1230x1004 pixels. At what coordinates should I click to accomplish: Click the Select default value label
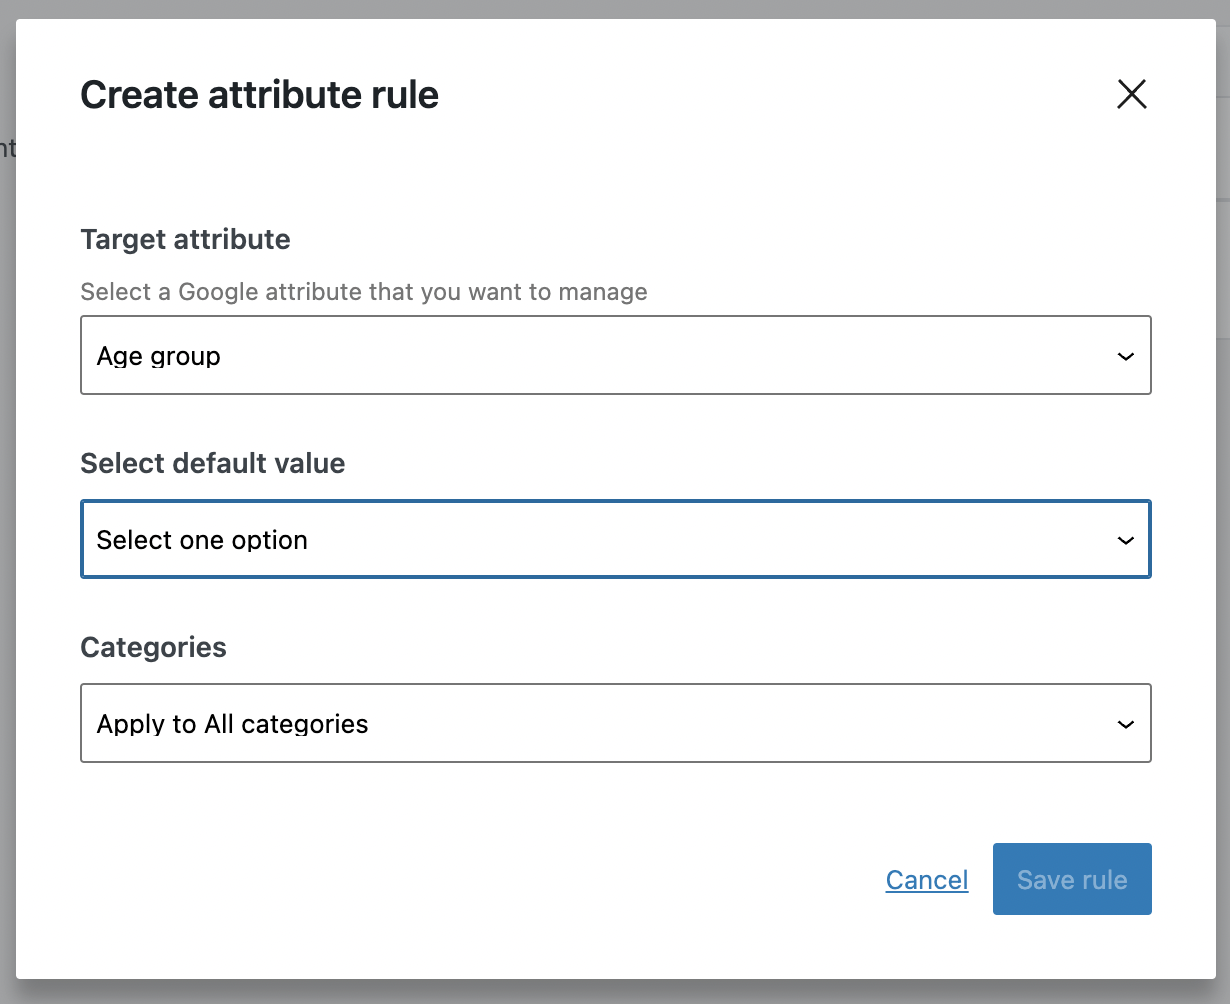point(212,463)
